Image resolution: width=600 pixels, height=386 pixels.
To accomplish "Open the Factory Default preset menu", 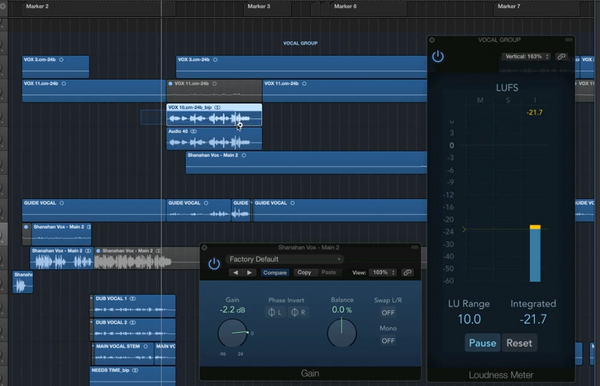I will (x=284, y=259).
